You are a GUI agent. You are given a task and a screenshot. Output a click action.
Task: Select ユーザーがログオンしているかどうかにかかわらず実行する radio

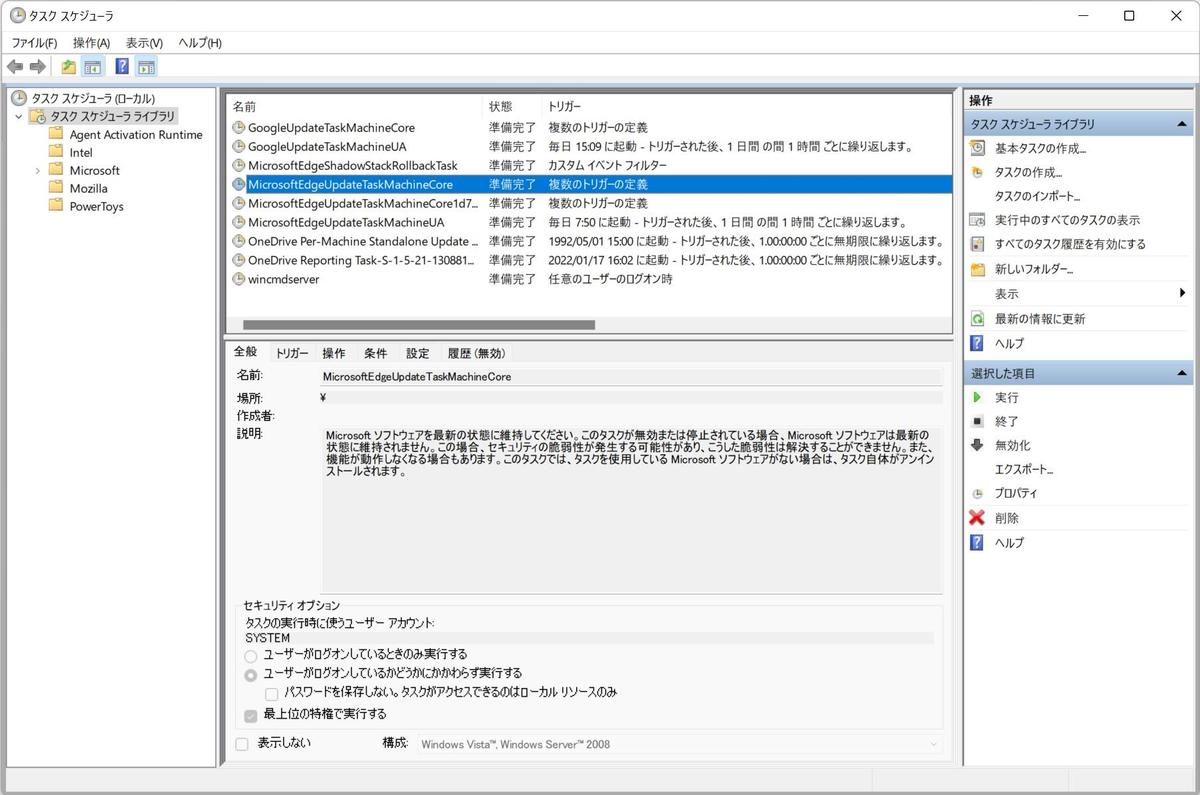pyautogui.click(x=251, y=674)
